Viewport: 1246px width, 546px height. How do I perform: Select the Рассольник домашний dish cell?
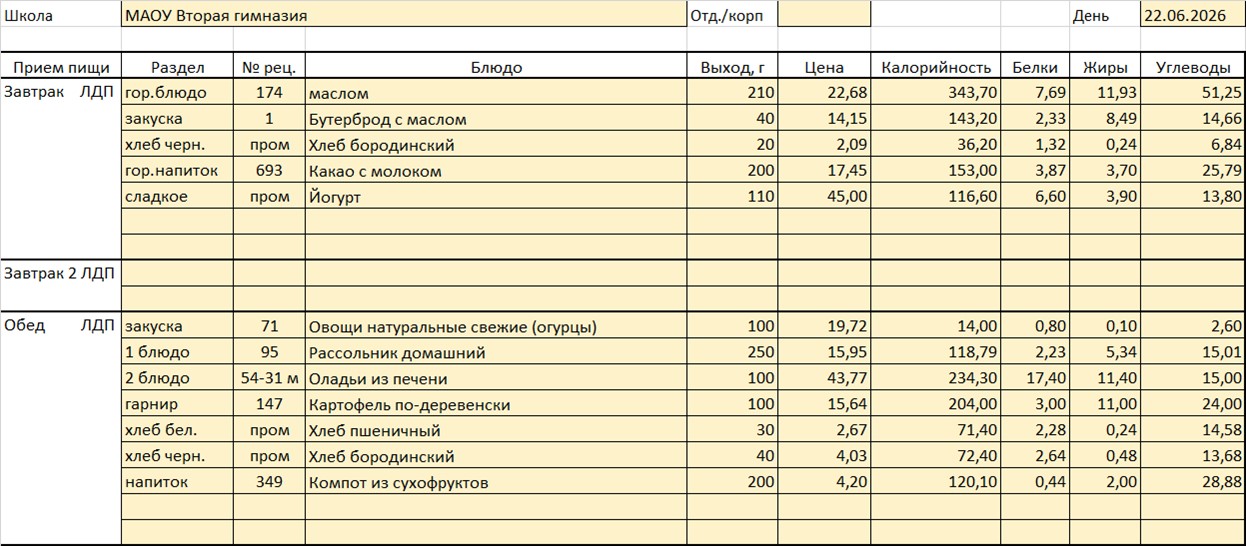[496, 352]
